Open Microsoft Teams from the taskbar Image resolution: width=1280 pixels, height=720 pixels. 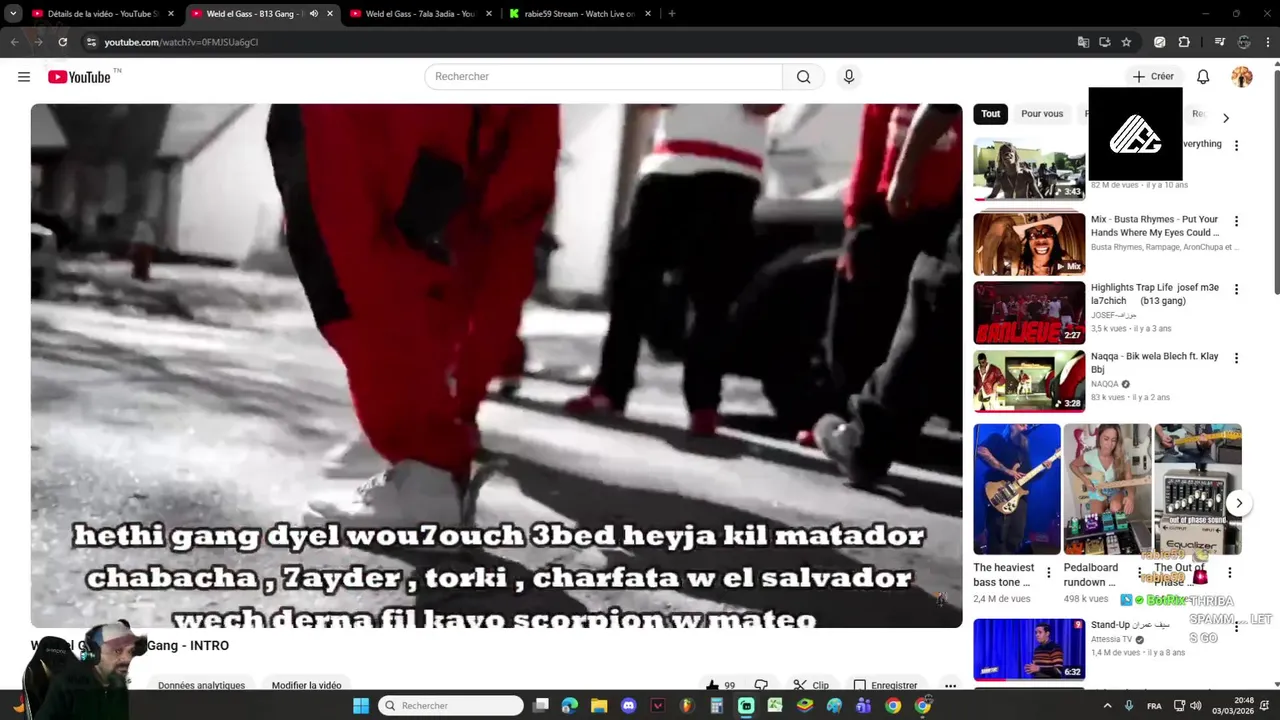(863, 706)
